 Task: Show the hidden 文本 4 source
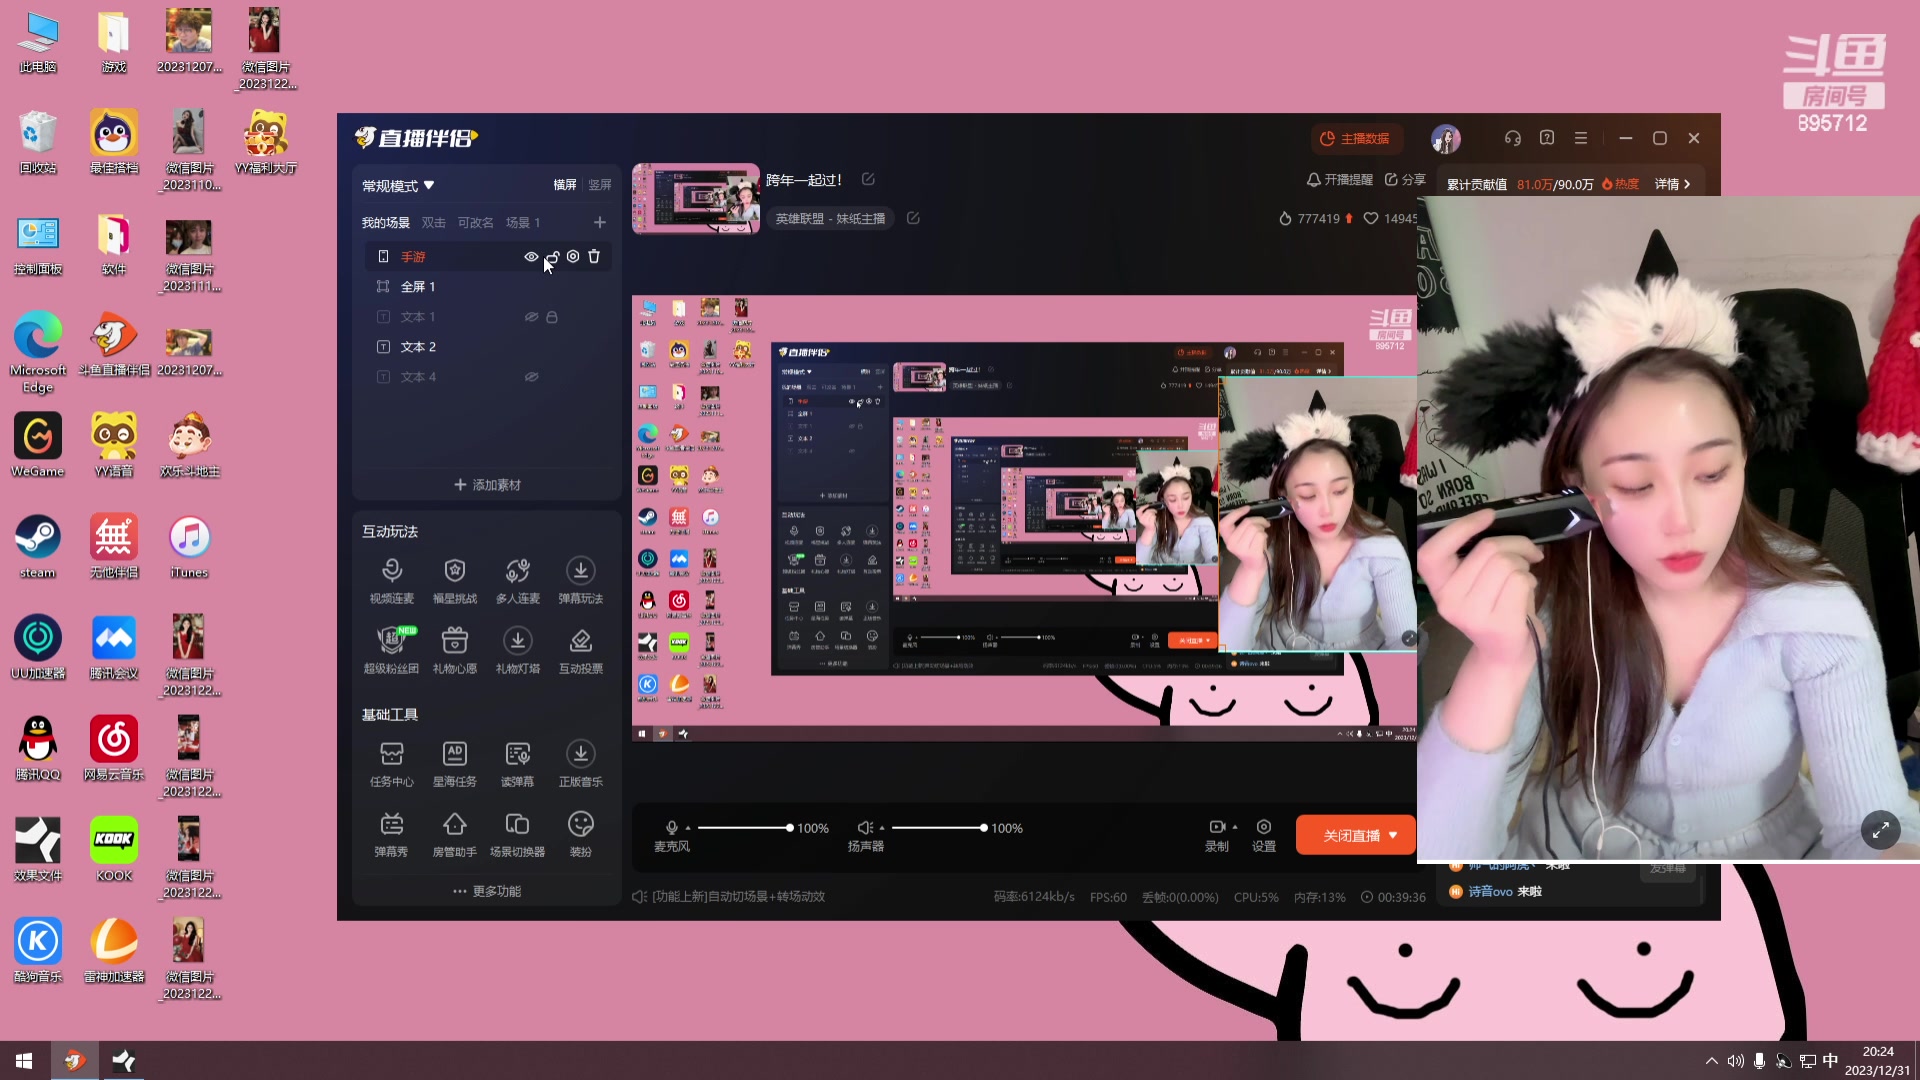[x=531, y=377]
